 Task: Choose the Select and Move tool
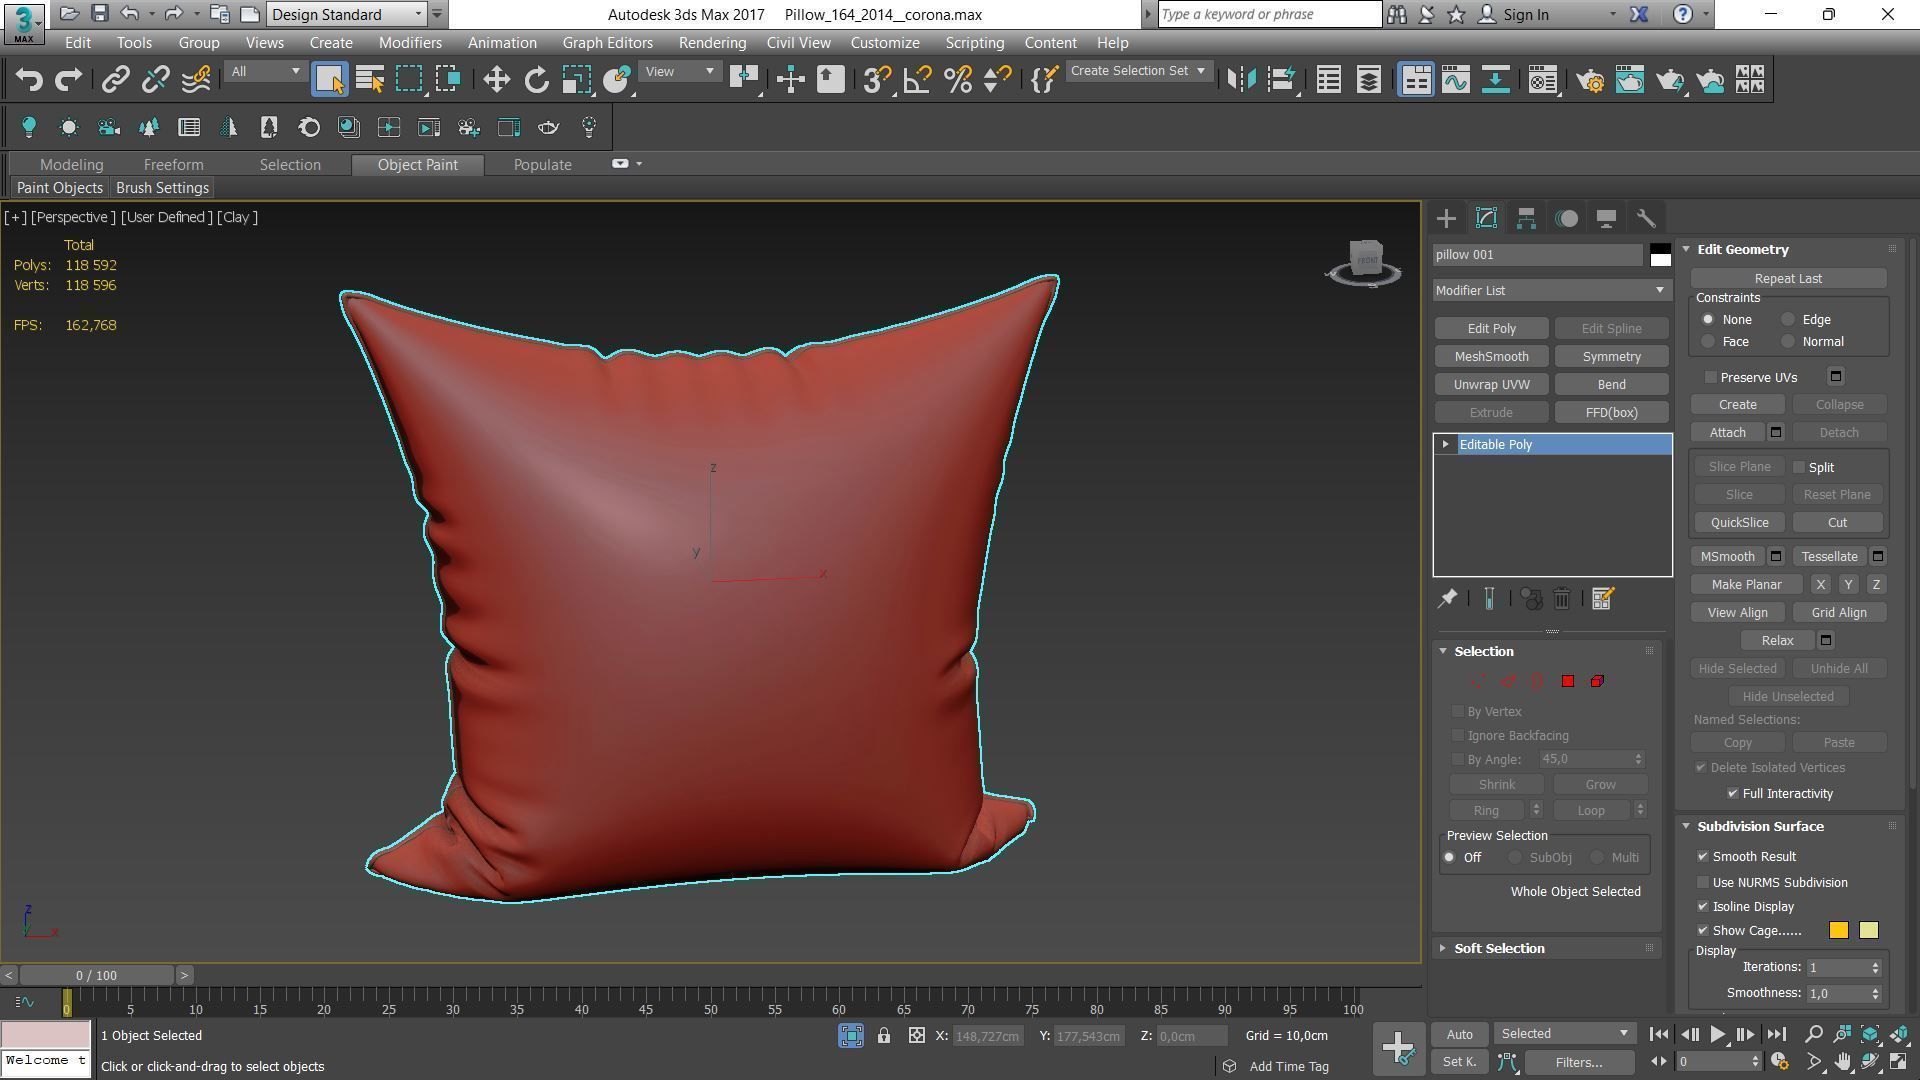pyautogui.click(x=496, y=80)
